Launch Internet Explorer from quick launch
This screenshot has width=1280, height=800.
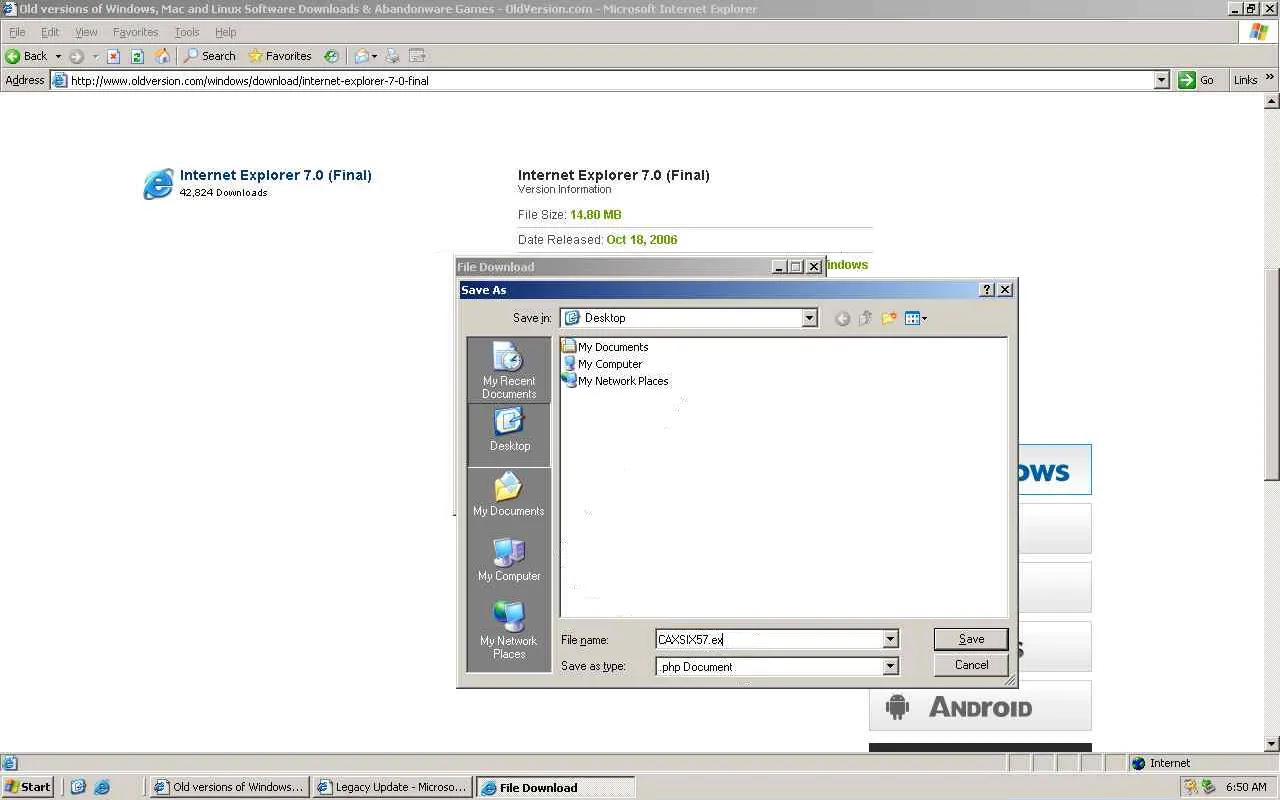click(102, 787)
